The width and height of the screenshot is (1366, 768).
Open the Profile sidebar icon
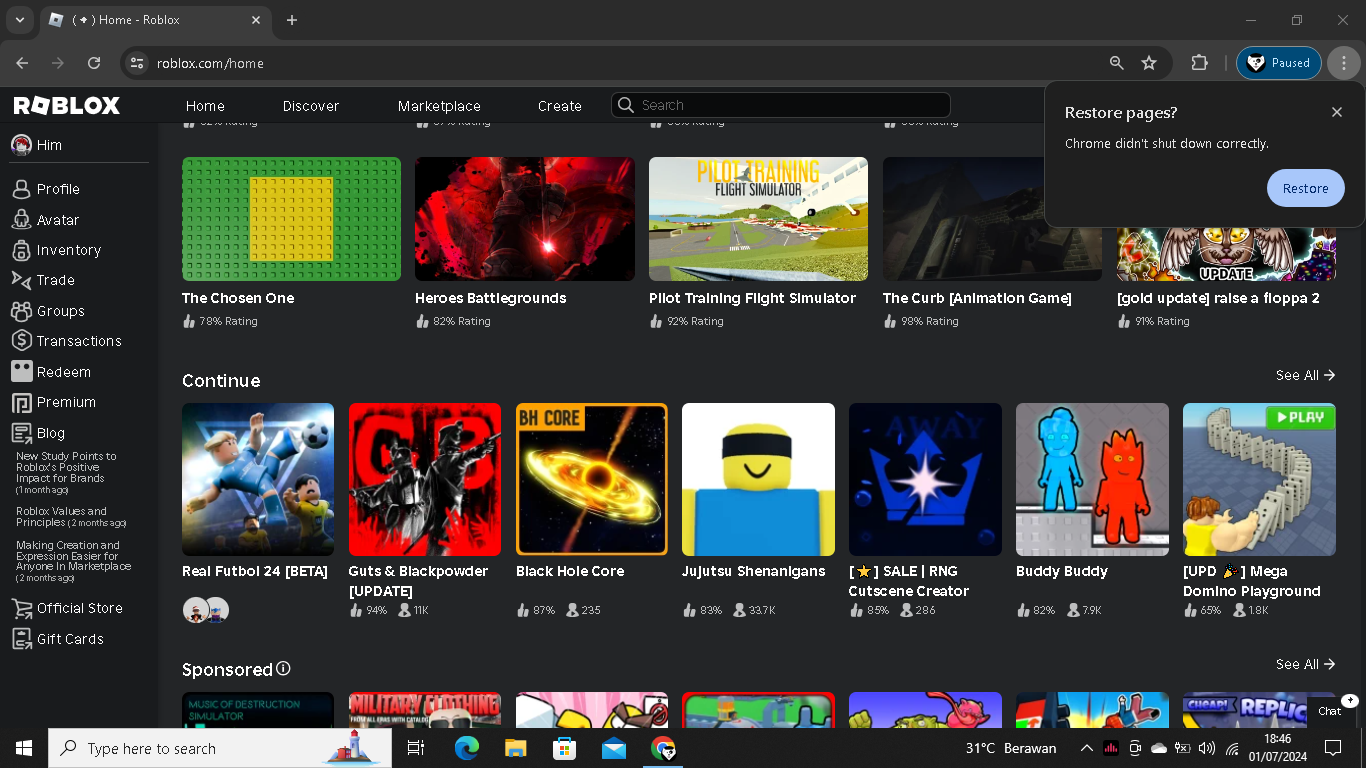click(x=21, y=189)
